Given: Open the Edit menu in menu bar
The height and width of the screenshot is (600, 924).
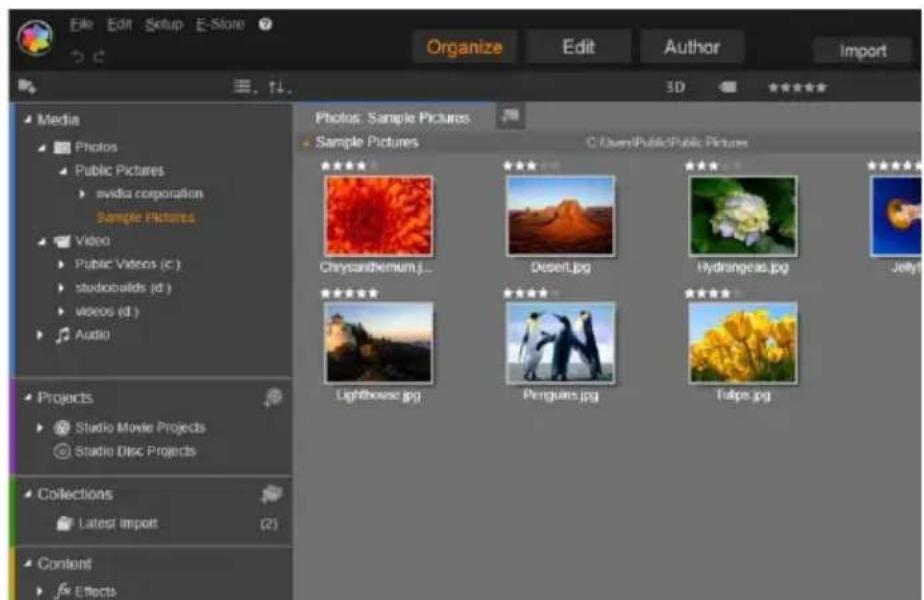Looking at the screenshot, I should tap(120, 24).
